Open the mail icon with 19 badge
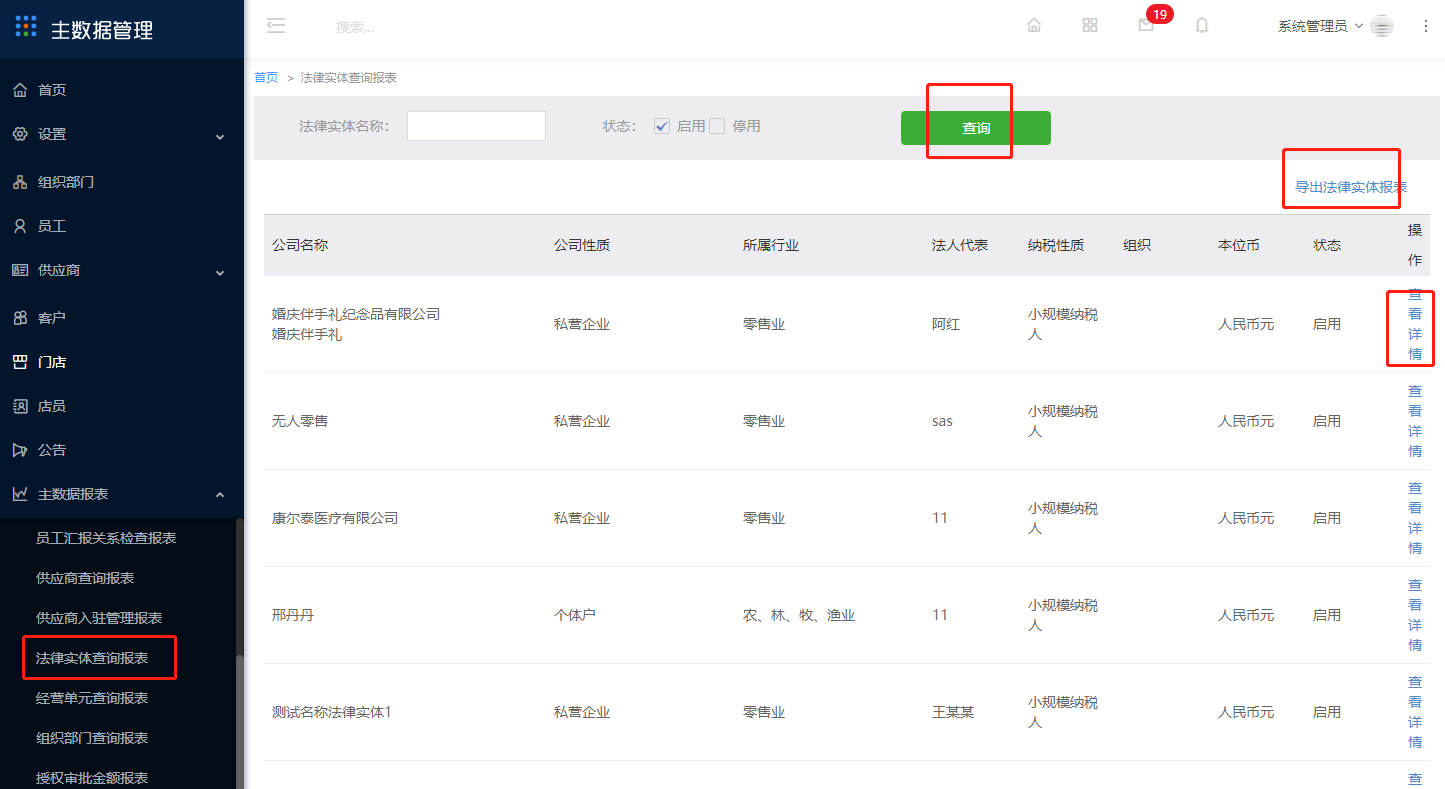 point(1146,26)
